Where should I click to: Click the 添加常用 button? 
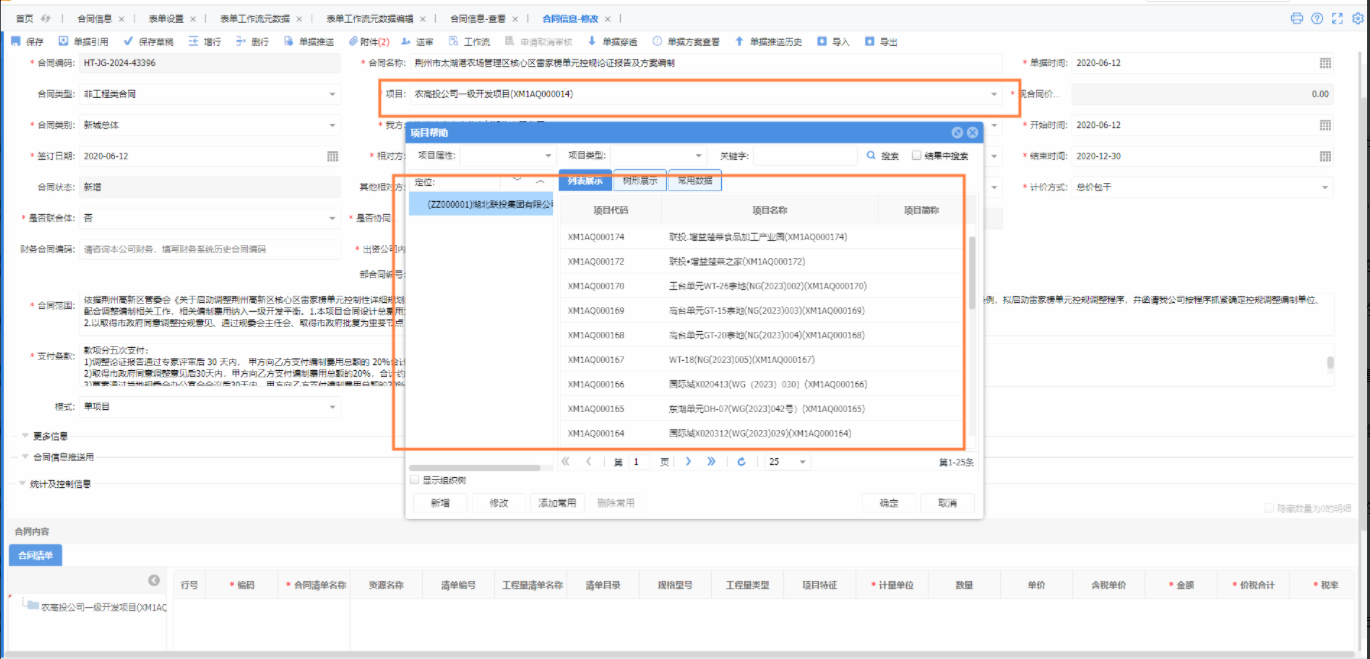pos(557,503)
